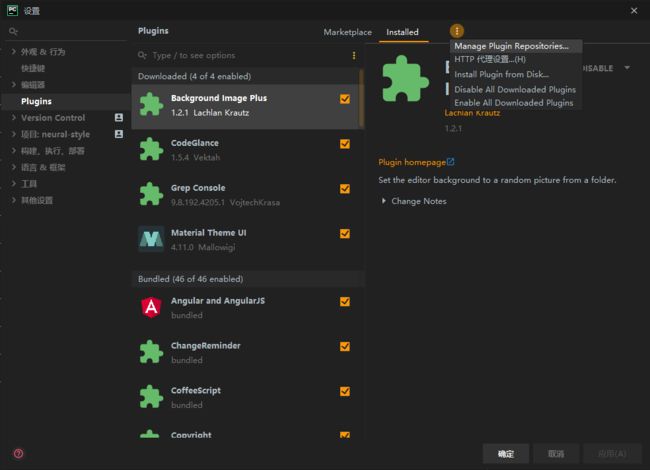This screenshot has width=650, height=470.
Task: Choose Install Plugin from Disk
Action: (516, 74)
